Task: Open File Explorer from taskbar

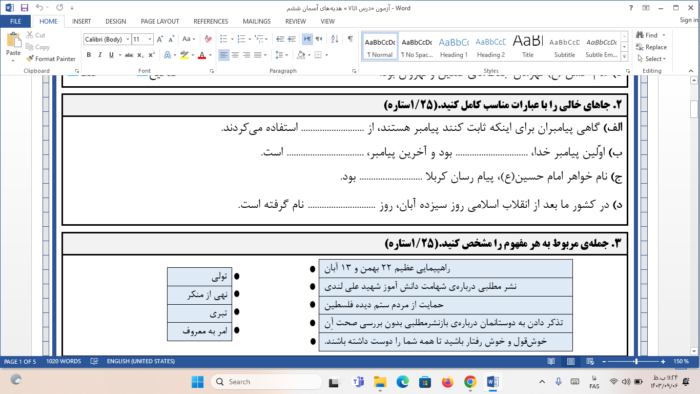Action: (x=380, y=382)
